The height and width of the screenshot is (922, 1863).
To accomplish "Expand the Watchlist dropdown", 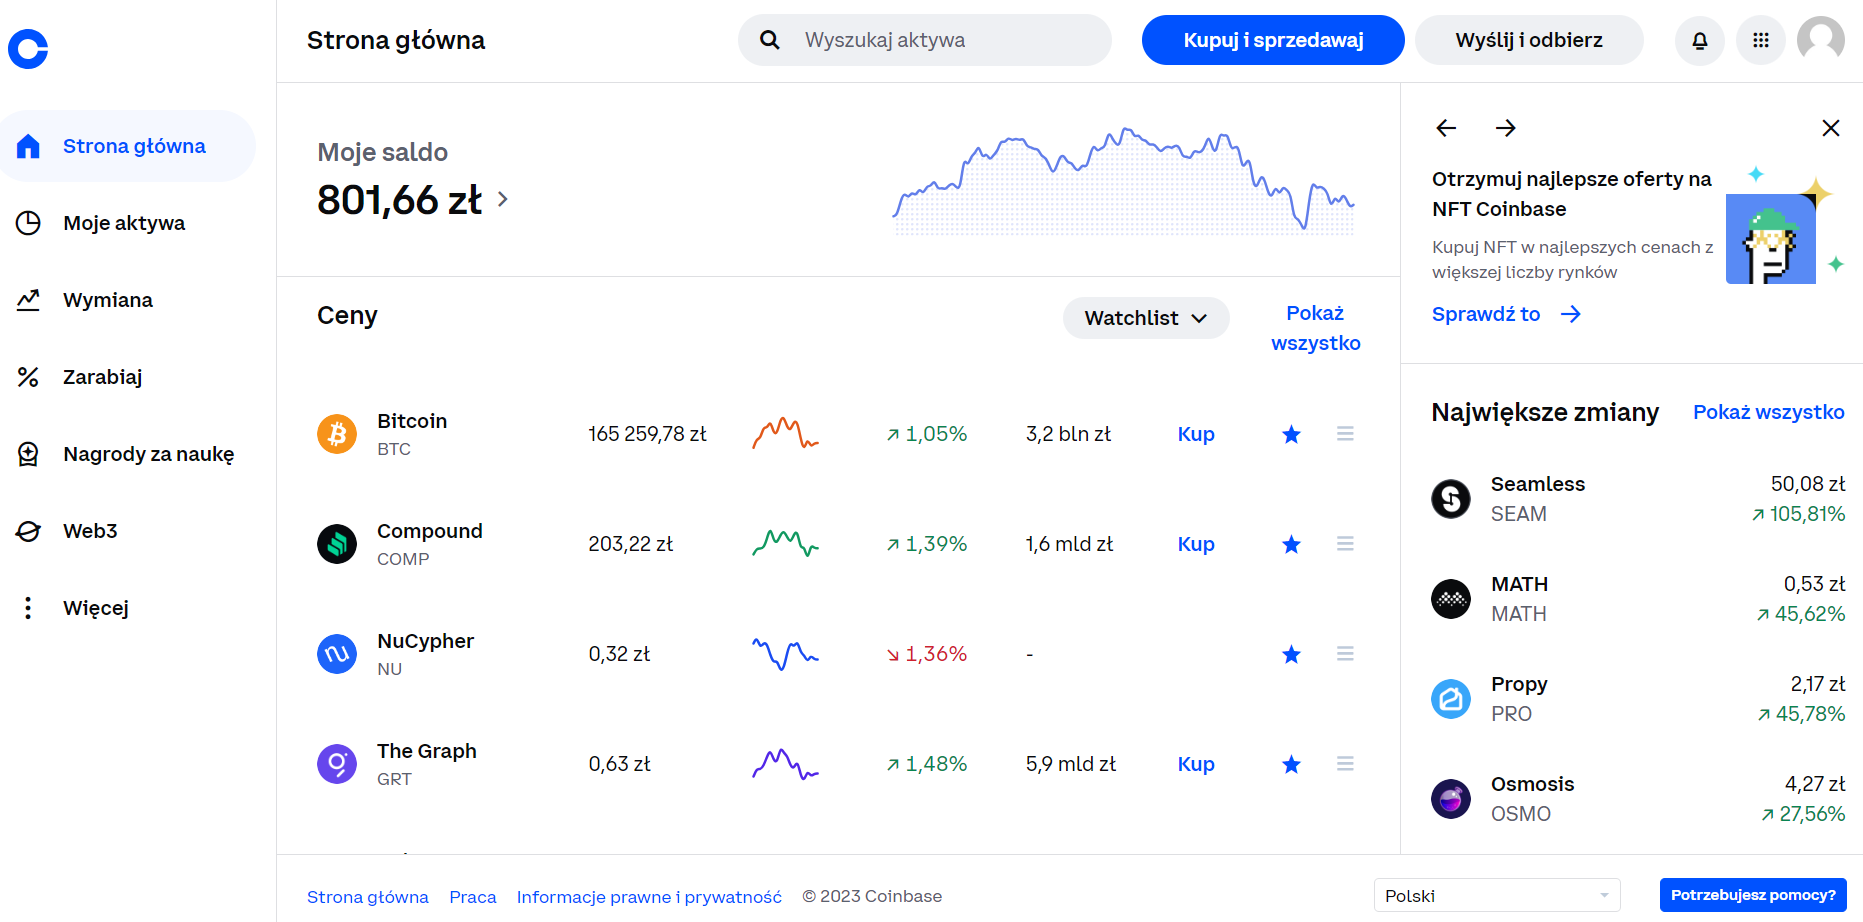I will [1145, 318].
